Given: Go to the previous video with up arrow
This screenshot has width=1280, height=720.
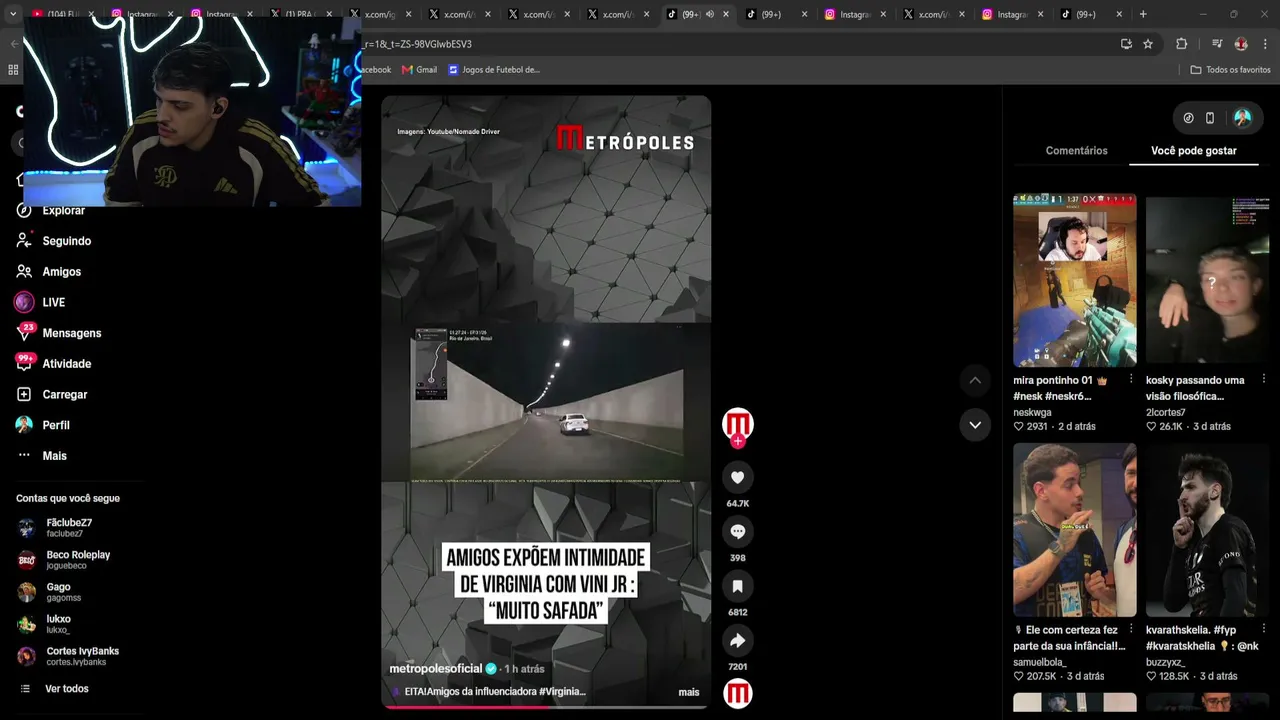Looking at the screenshot, I should (975, 380).
